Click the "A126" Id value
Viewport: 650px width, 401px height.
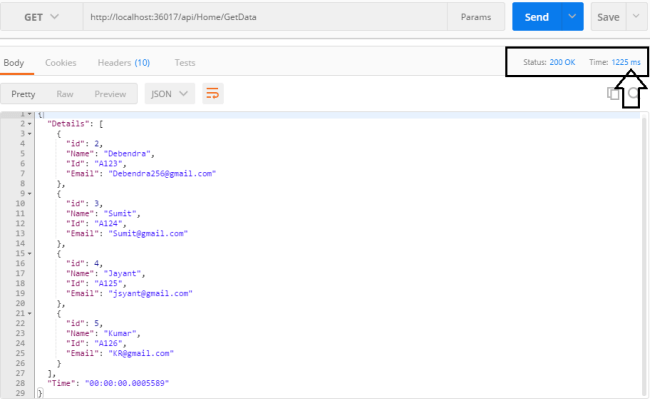coord(108,343)
